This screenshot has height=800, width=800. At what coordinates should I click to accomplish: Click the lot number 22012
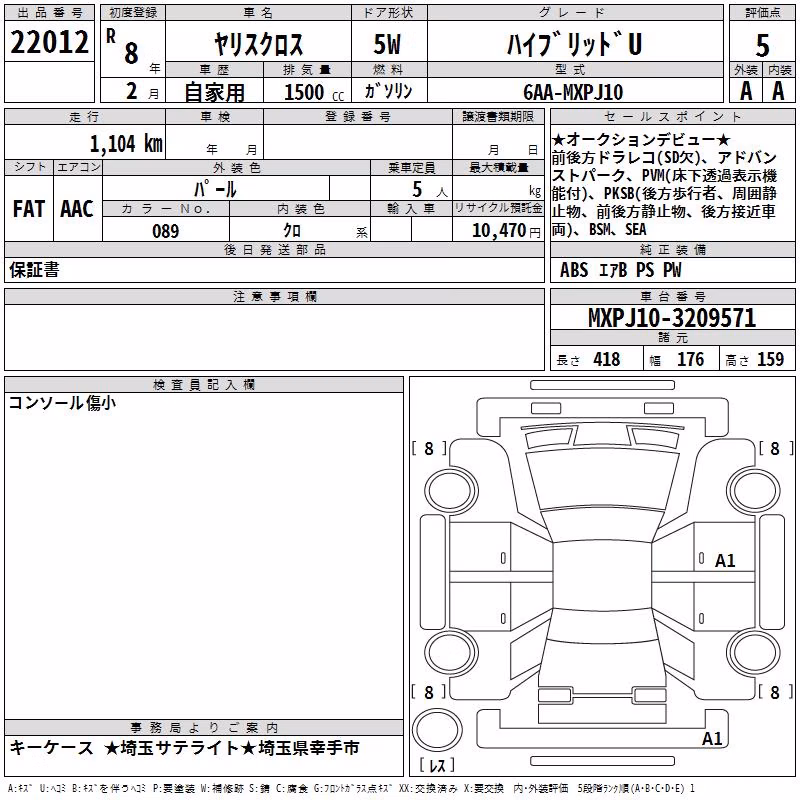coord(49,42)
